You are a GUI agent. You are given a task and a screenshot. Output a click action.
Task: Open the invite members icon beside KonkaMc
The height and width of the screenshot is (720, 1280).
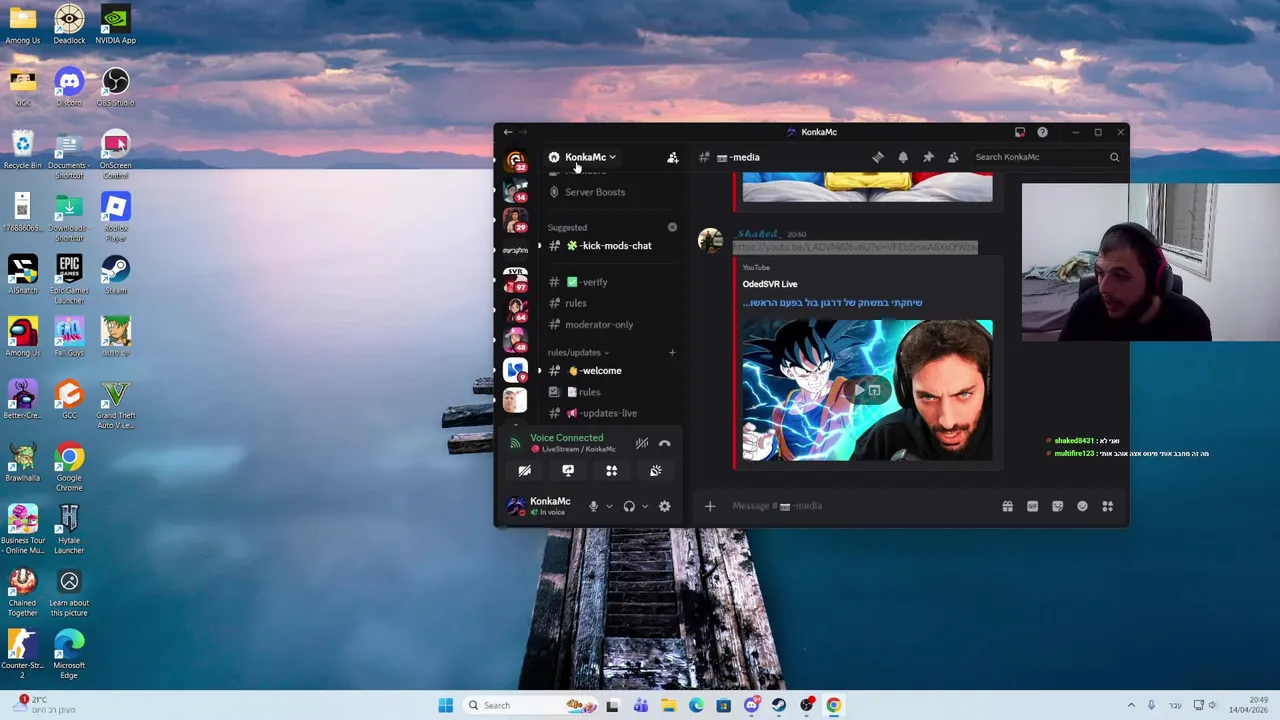click(x=673, y=157)
